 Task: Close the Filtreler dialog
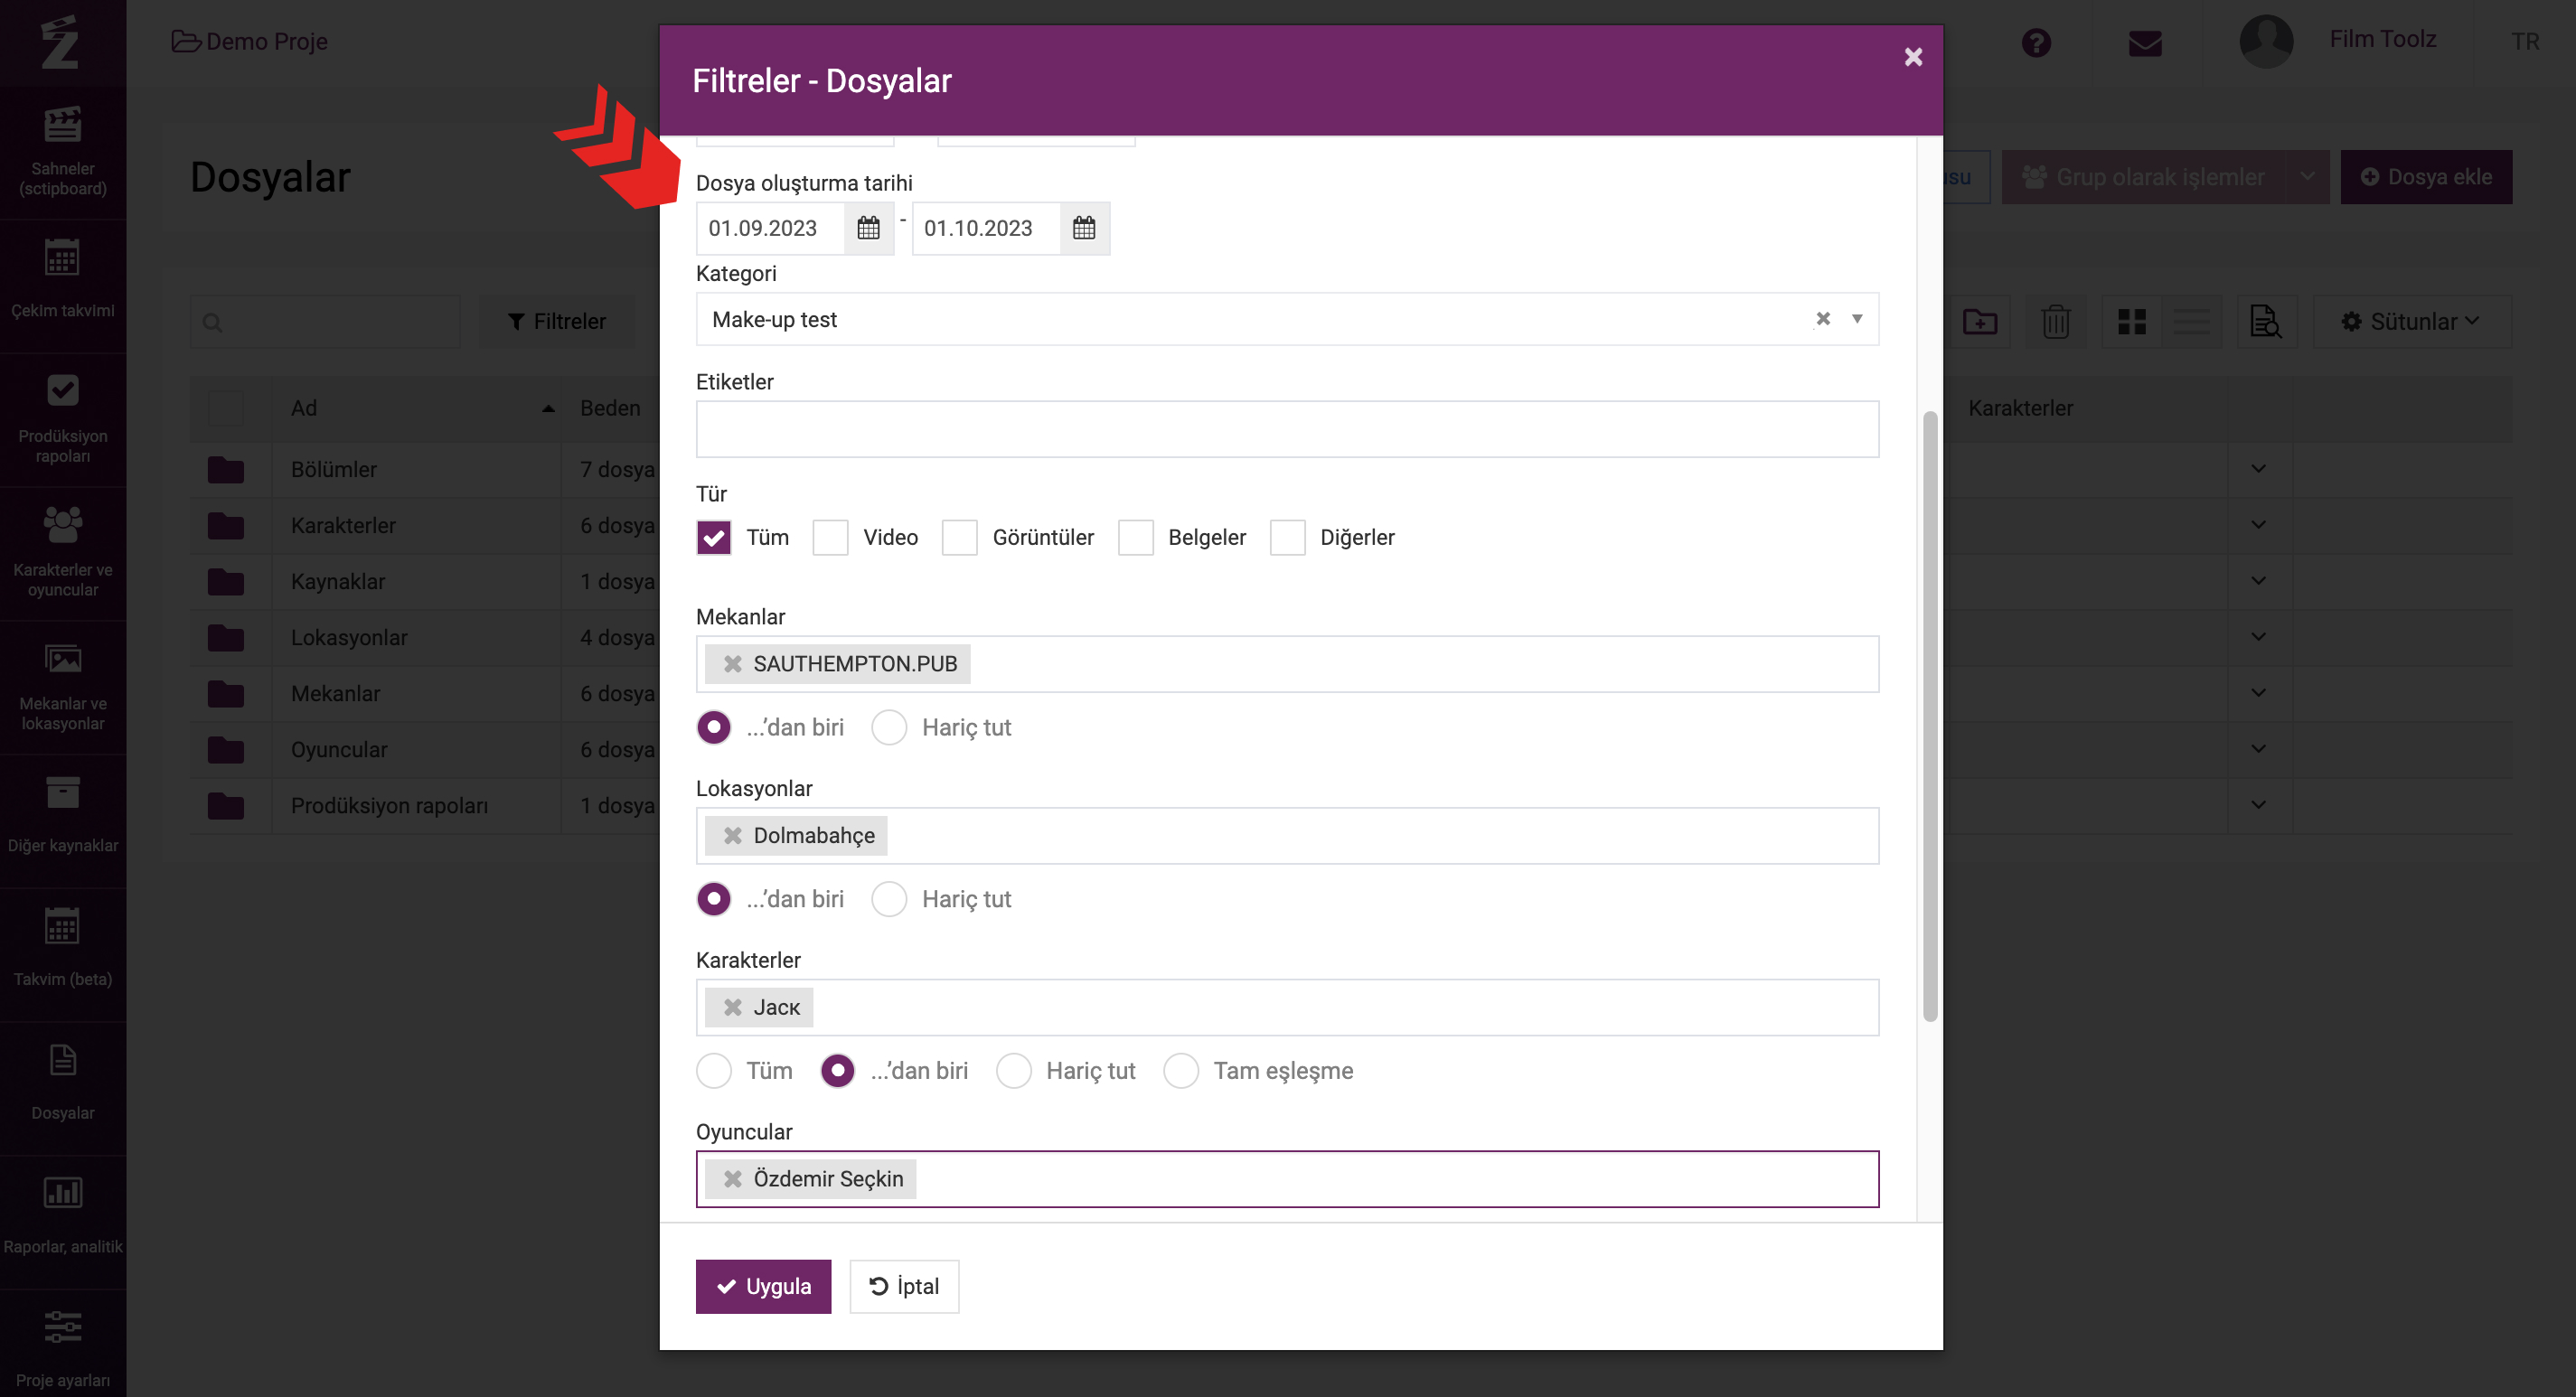coord(1913,57)
